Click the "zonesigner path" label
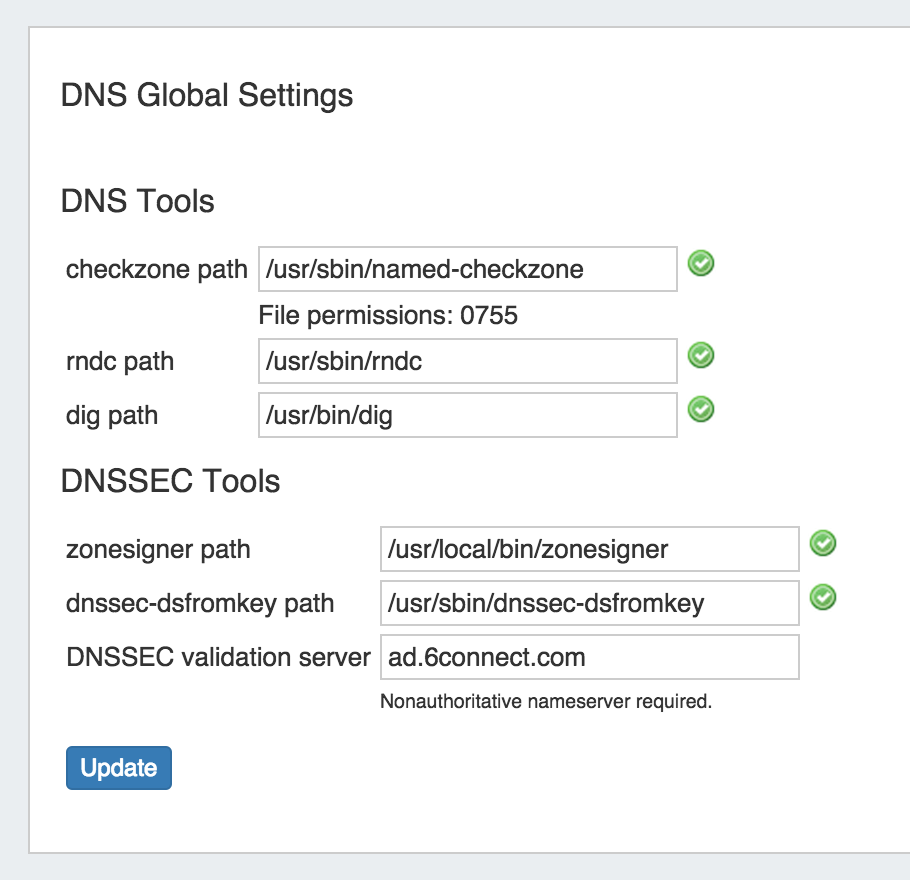 coord(158,549)
